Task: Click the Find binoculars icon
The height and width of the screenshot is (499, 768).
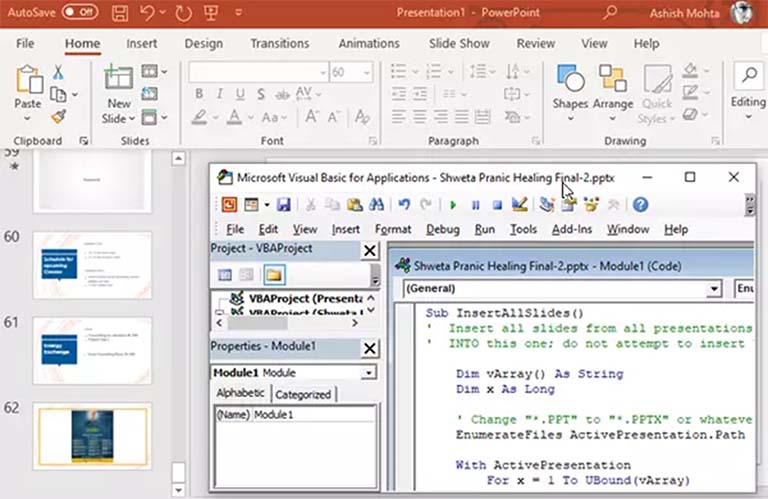Action: [x=376, y=205]
